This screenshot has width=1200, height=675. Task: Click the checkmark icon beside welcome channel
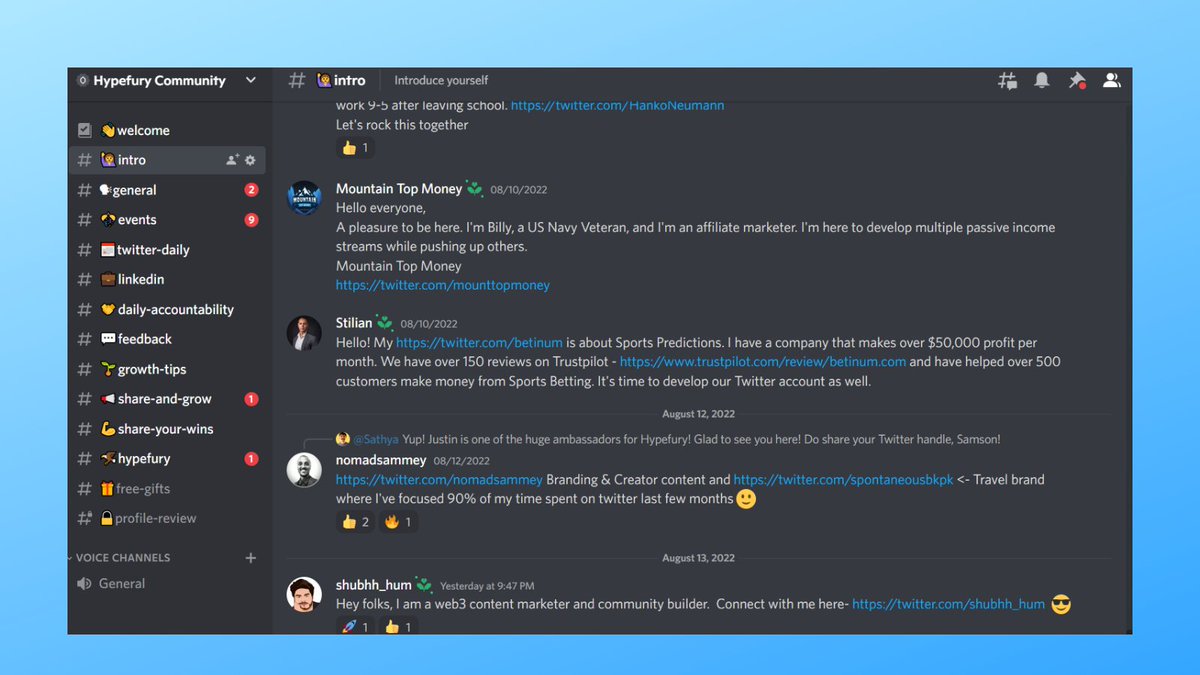pyautogui.click(x=84, y=129)
